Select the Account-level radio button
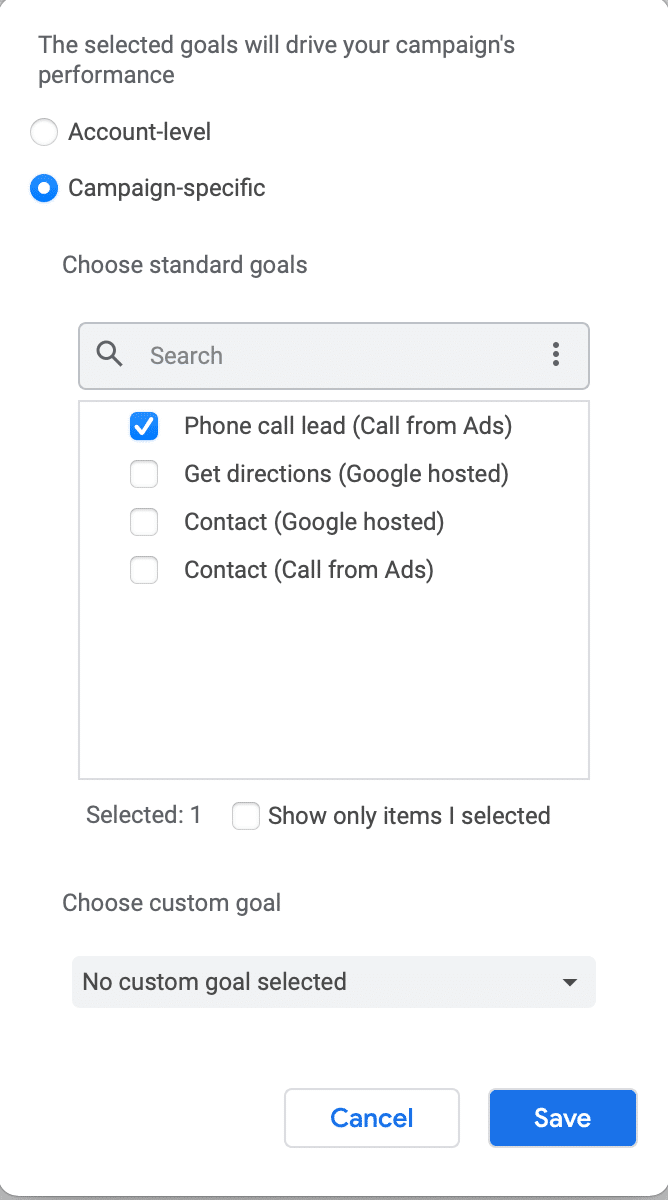Screen dimensions: 668x1200 (44, 132)
